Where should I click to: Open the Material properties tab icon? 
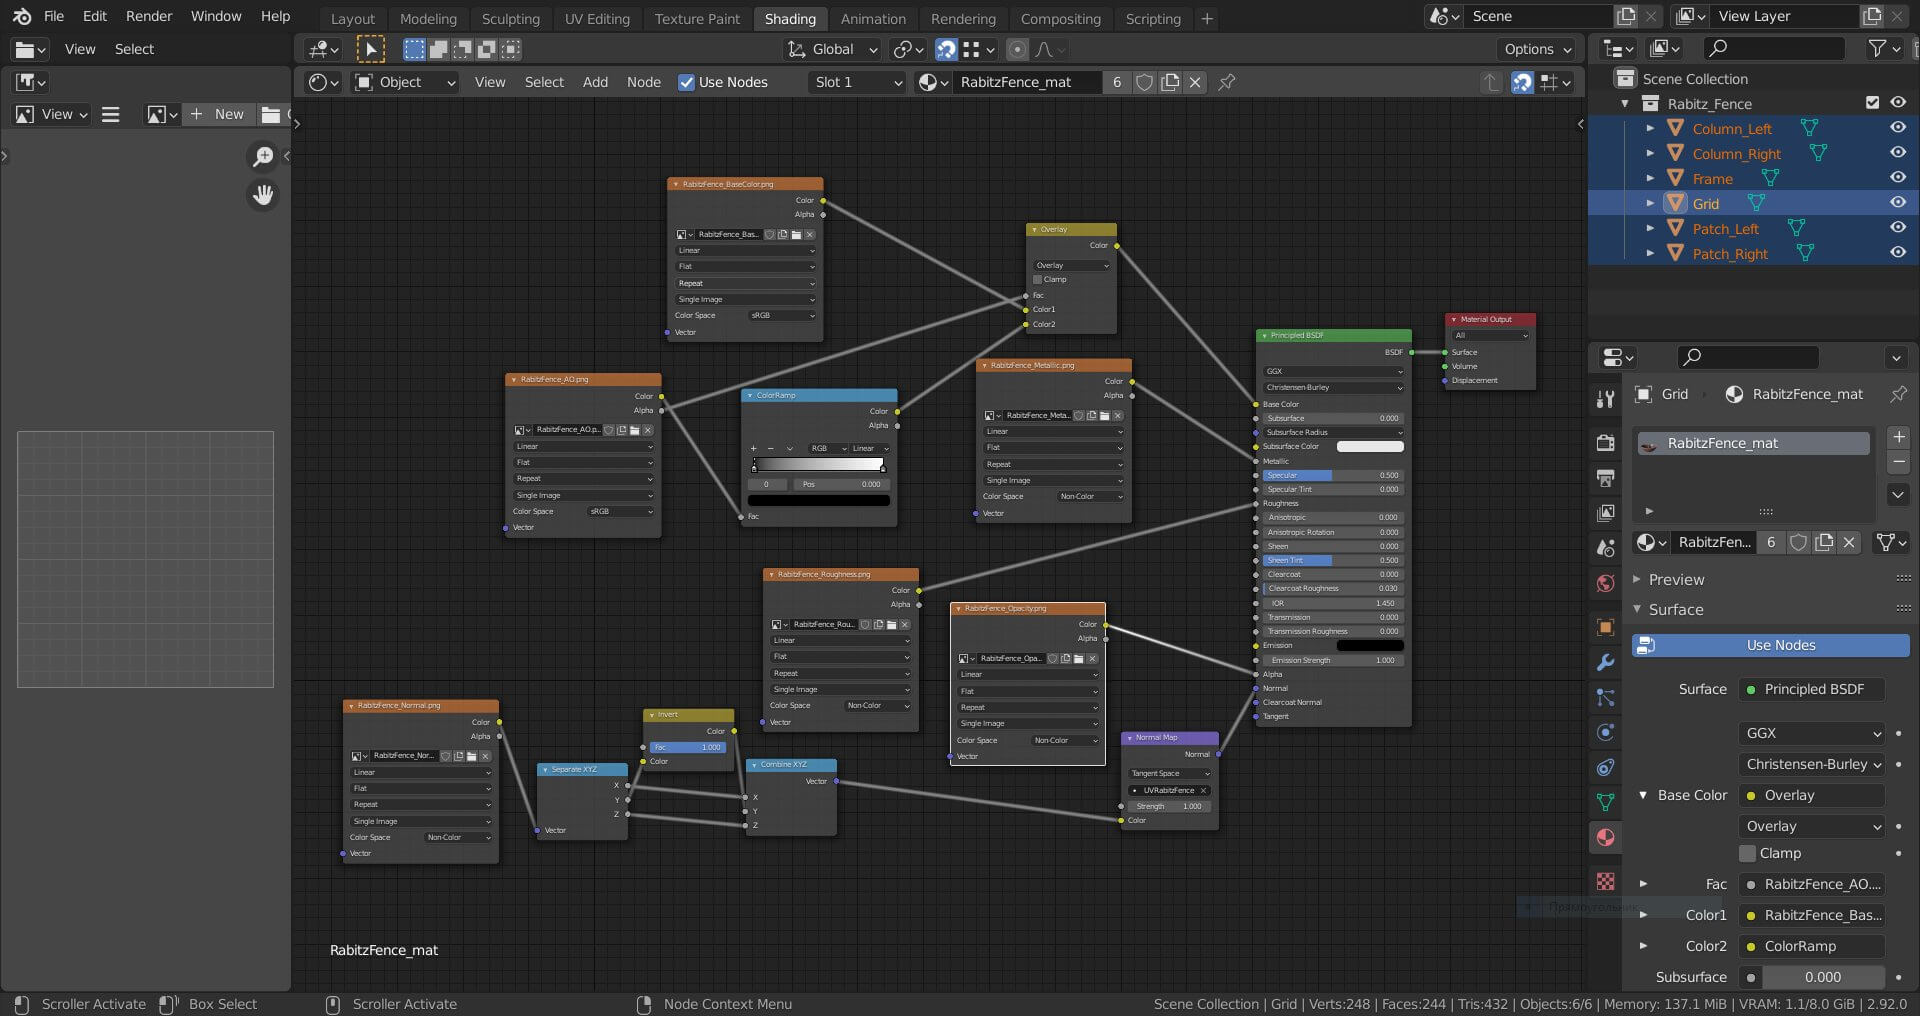(x=1605, y=838)
